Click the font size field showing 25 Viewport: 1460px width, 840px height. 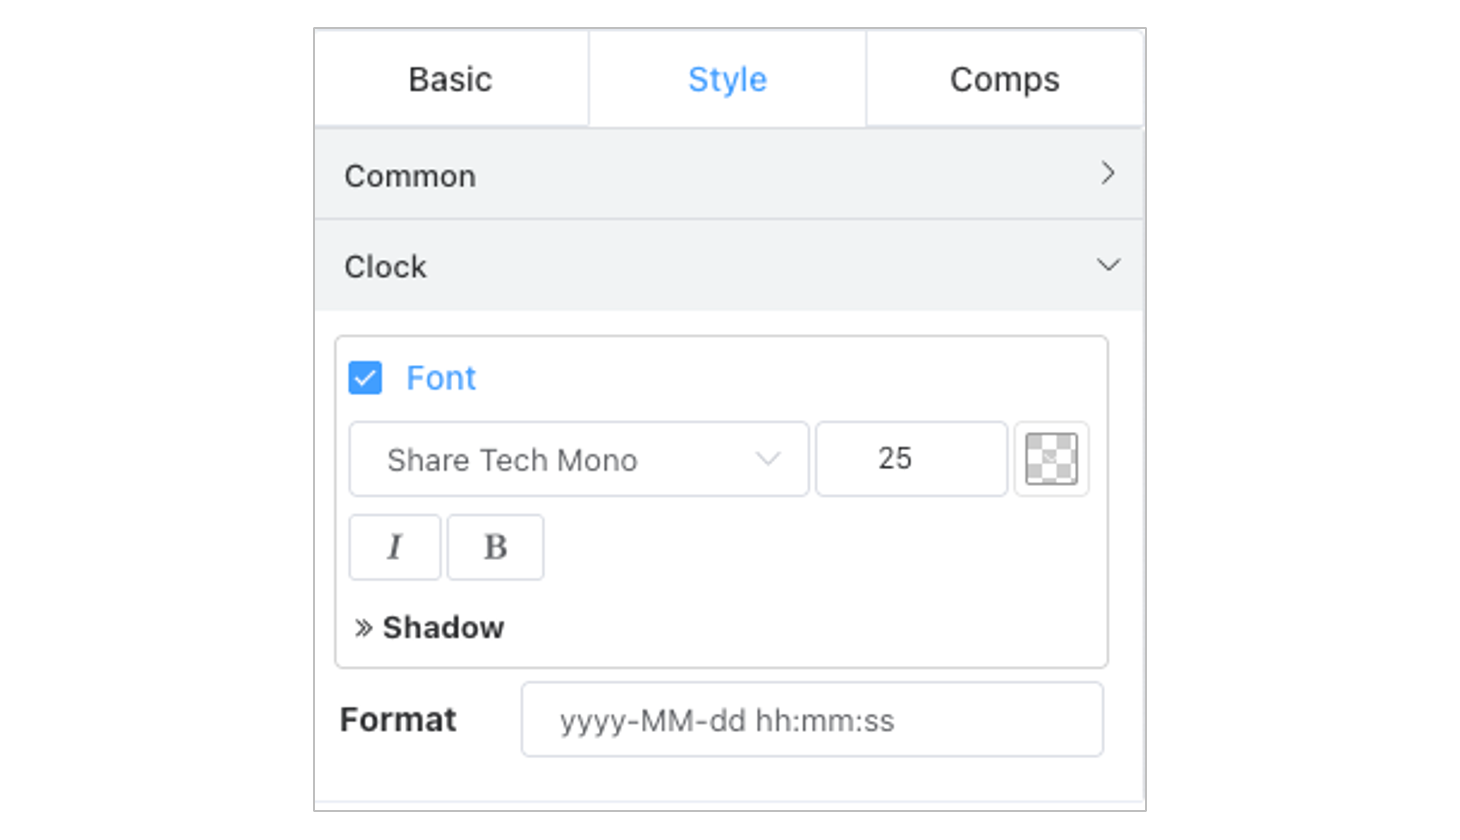pyautogui.click(x=911, y=459)
